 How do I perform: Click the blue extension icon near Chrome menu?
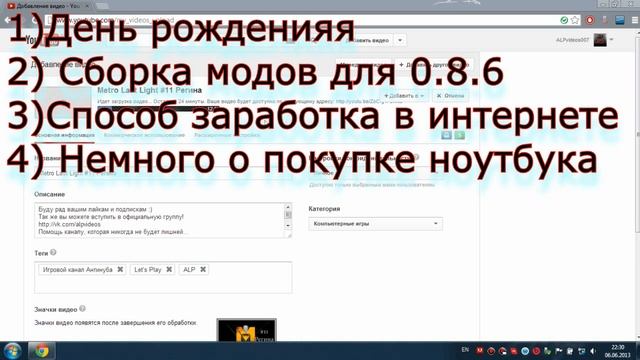click(620, 20)
